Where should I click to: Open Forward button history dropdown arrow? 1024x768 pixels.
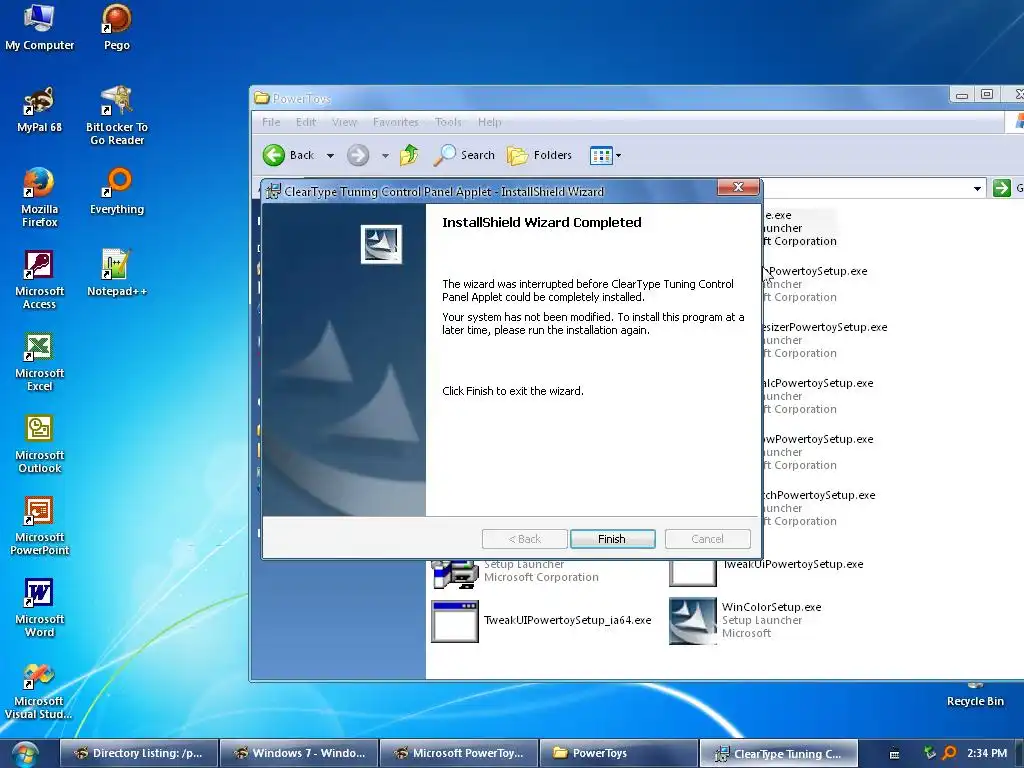(x=385, y=155)
